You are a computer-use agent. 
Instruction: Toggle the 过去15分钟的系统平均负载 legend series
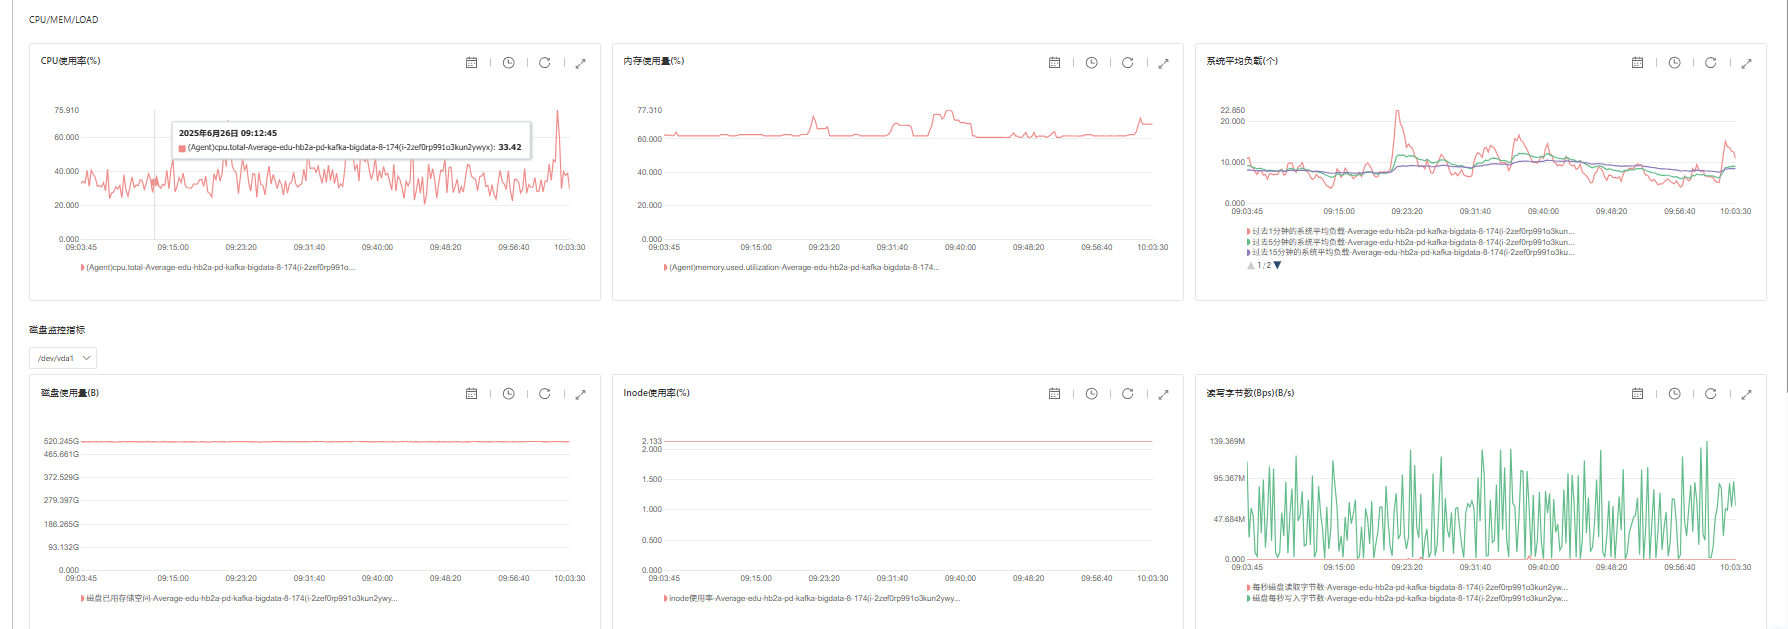click(1410, 252)
